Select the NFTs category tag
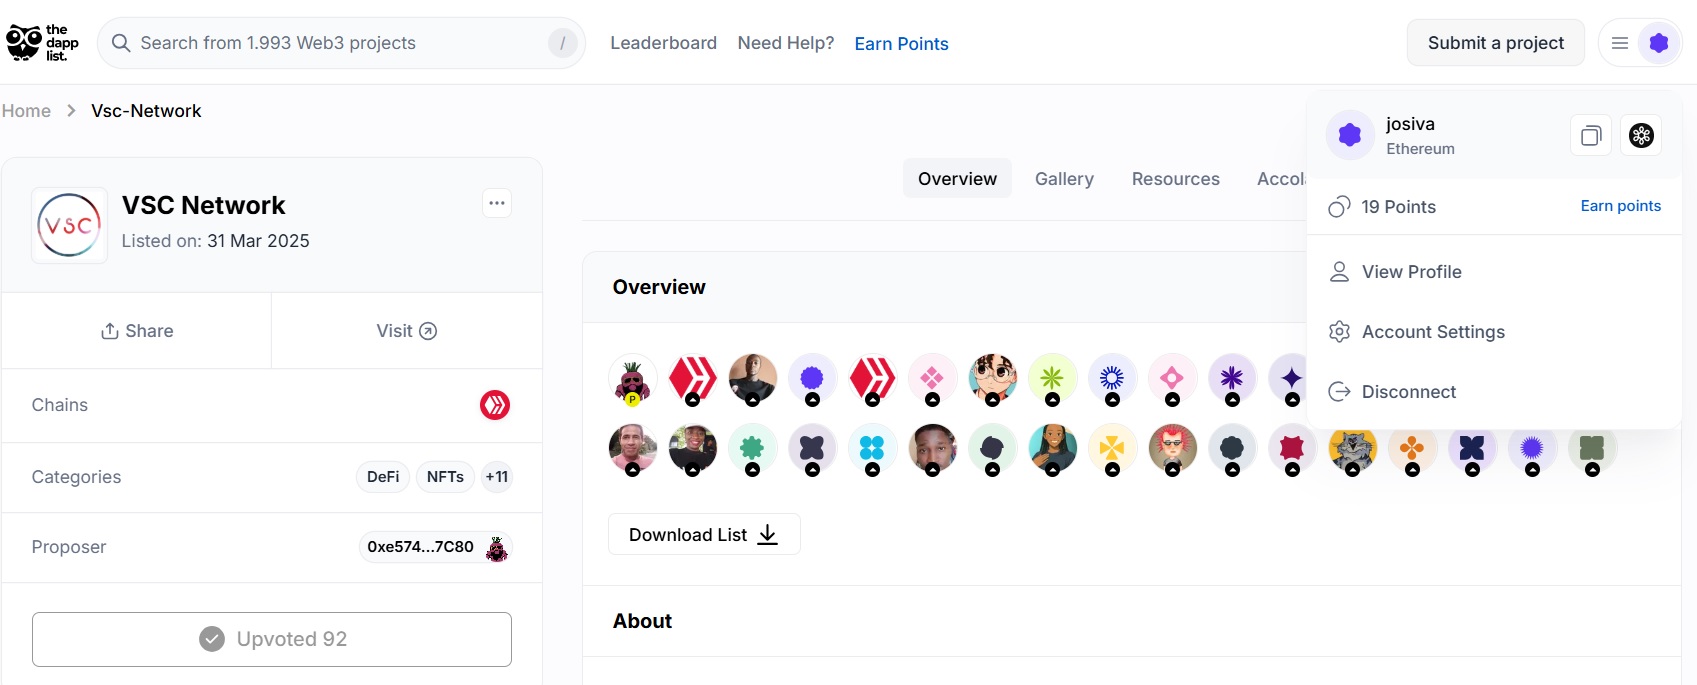The image size is (1697, 685). click(445, 477)
